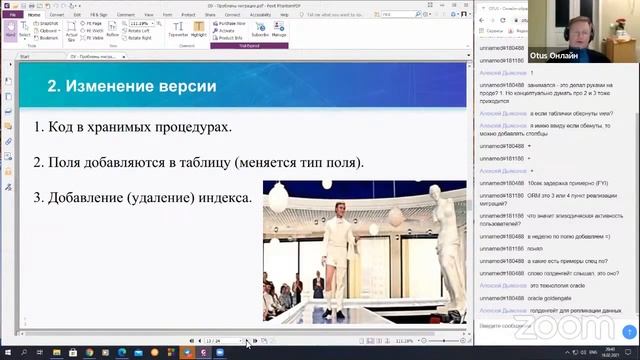Select facing pages view mode
The height and width of the screenshot is (360, 640).
coord(379,341)
